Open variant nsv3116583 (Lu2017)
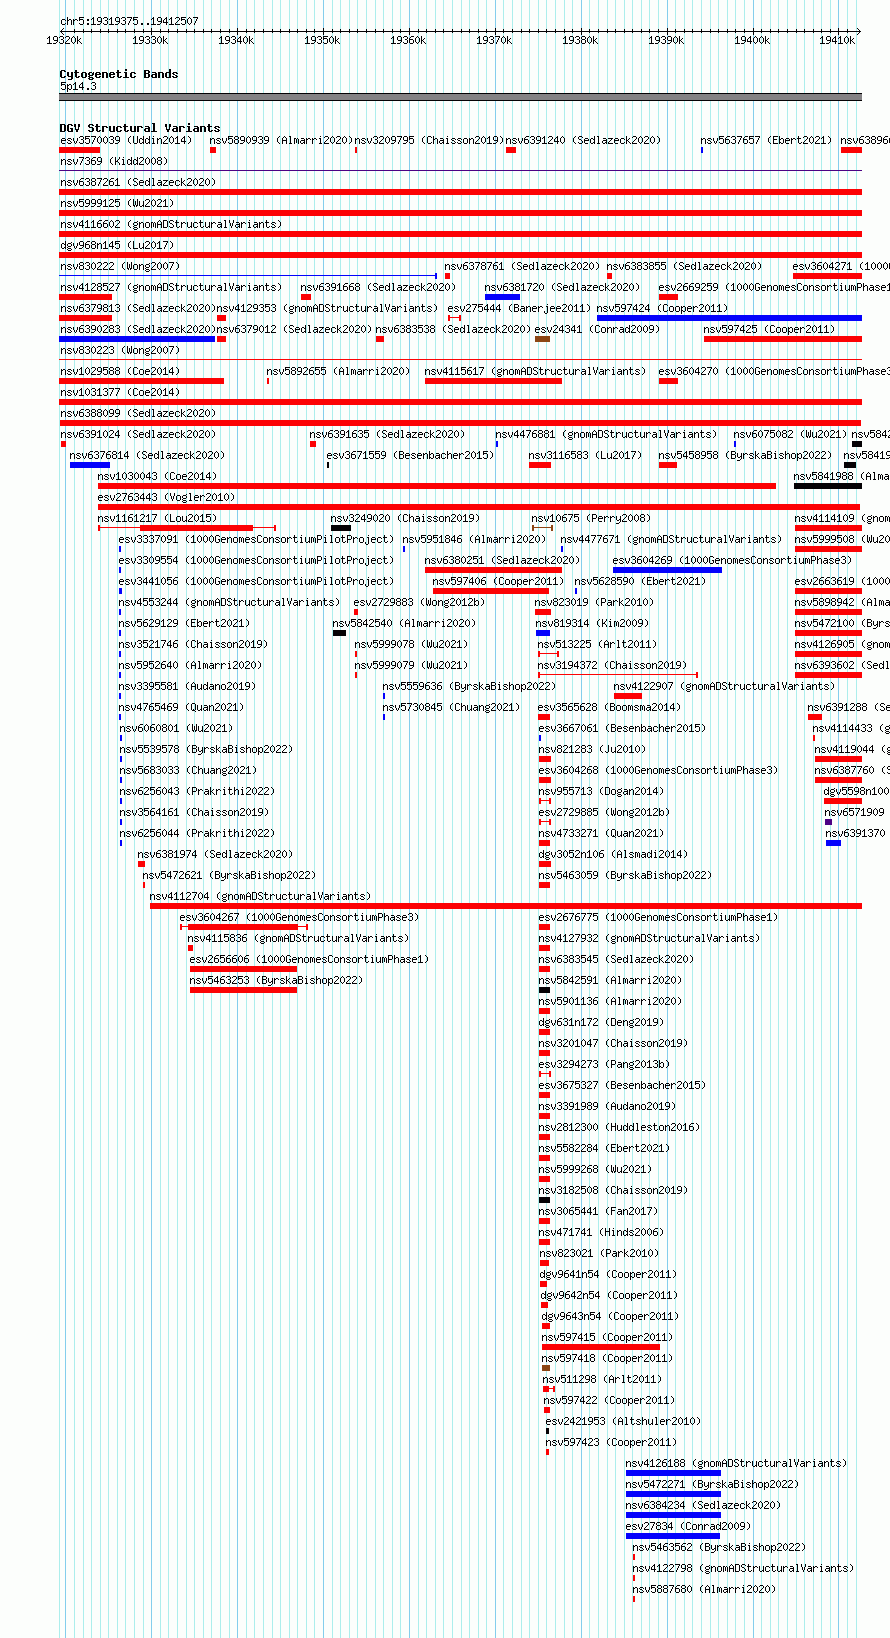The height and width of the screenshot is (1638, 890). coord(586,455)
